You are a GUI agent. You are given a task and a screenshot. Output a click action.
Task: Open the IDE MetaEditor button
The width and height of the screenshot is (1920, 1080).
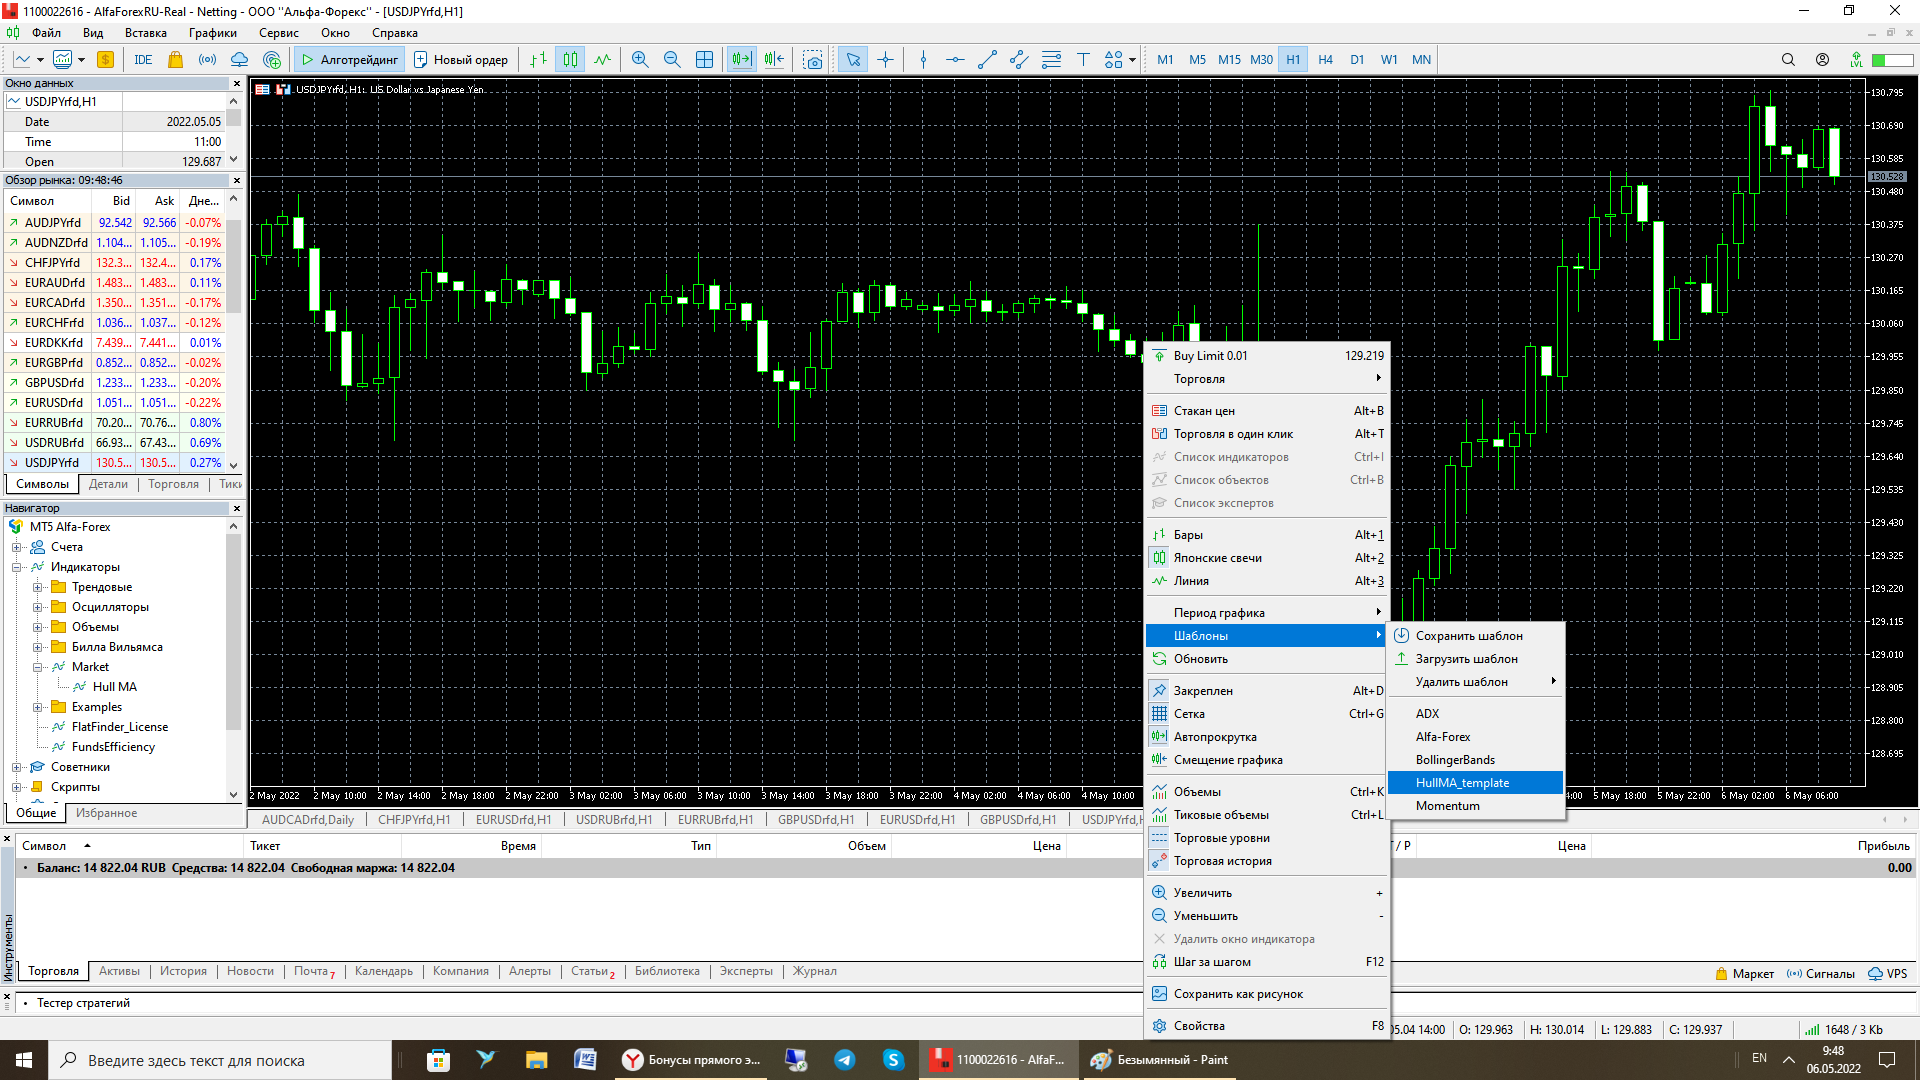click(x=143, y=60)
